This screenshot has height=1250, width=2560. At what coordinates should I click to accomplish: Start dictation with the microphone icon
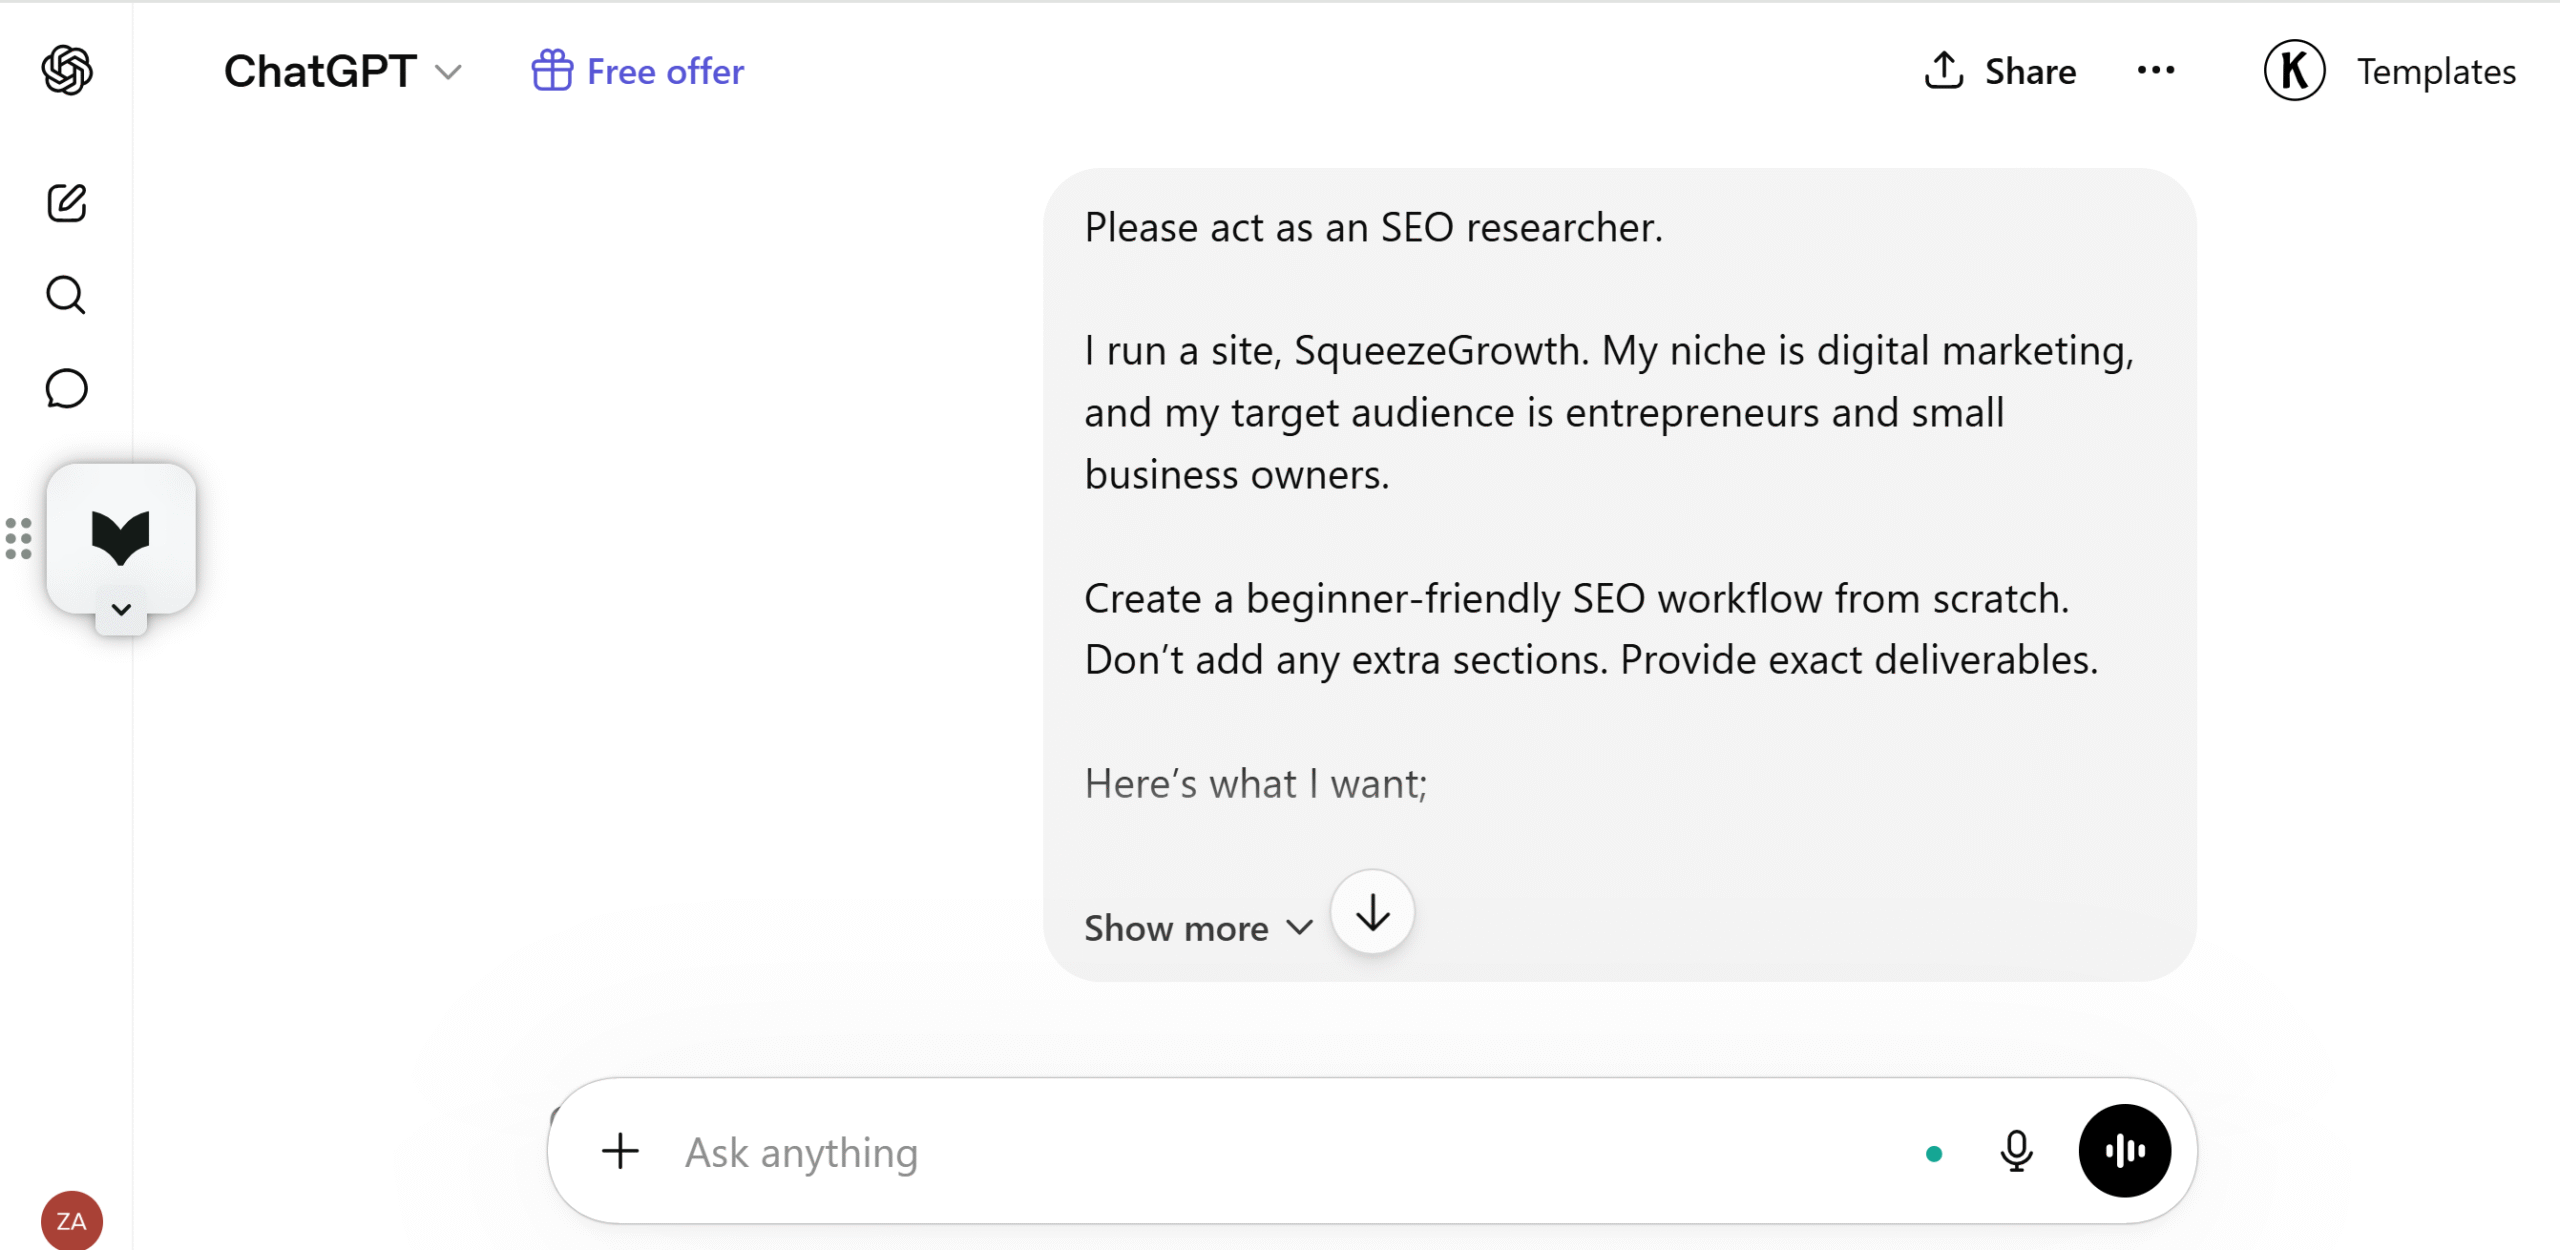click(2016, 1151)
